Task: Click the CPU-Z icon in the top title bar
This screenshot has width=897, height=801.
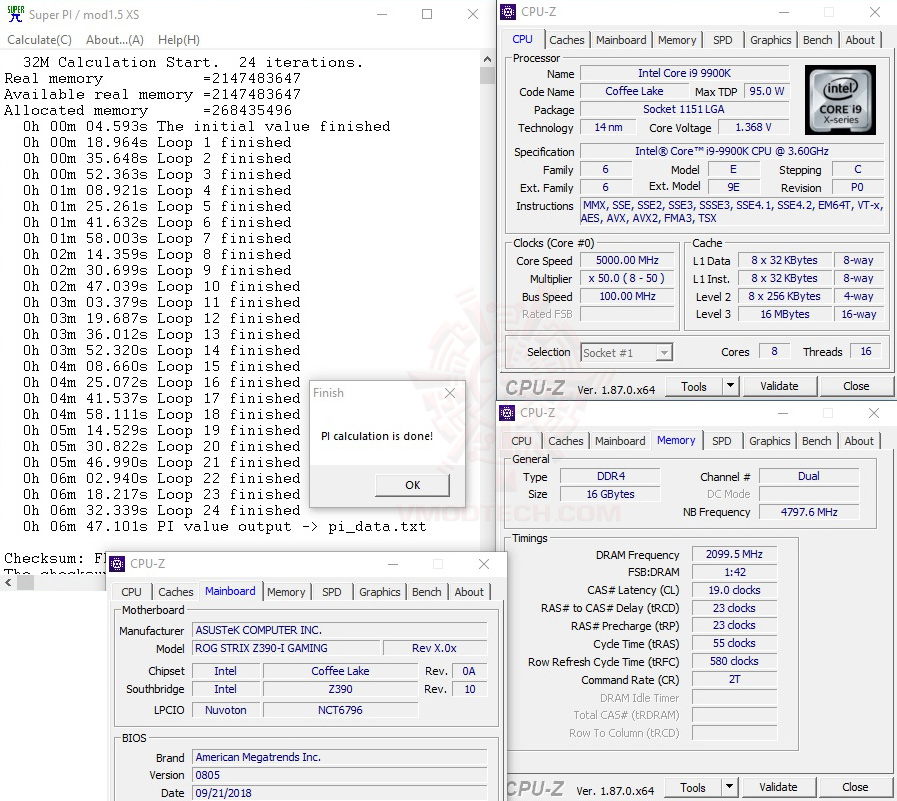Action: [508, 11]
